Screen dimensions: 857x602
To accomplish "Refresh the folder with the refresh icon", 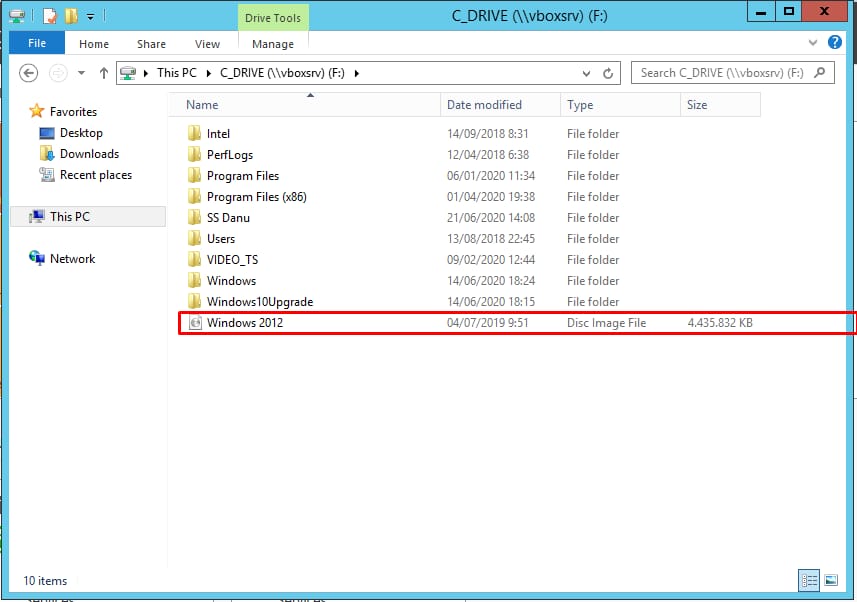I will tap(608, 73).
